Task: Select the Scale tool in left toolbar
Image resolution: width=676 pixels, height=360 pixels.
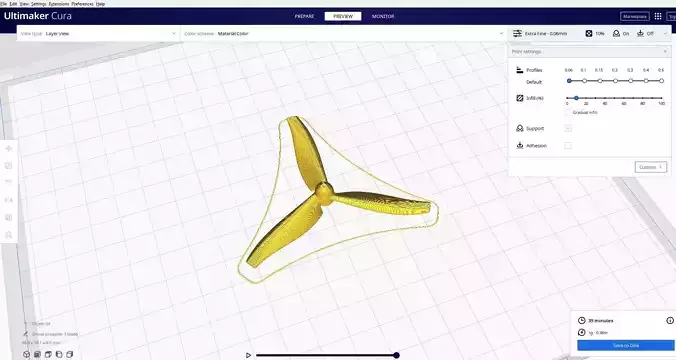Action: click(x=9, y=166)
